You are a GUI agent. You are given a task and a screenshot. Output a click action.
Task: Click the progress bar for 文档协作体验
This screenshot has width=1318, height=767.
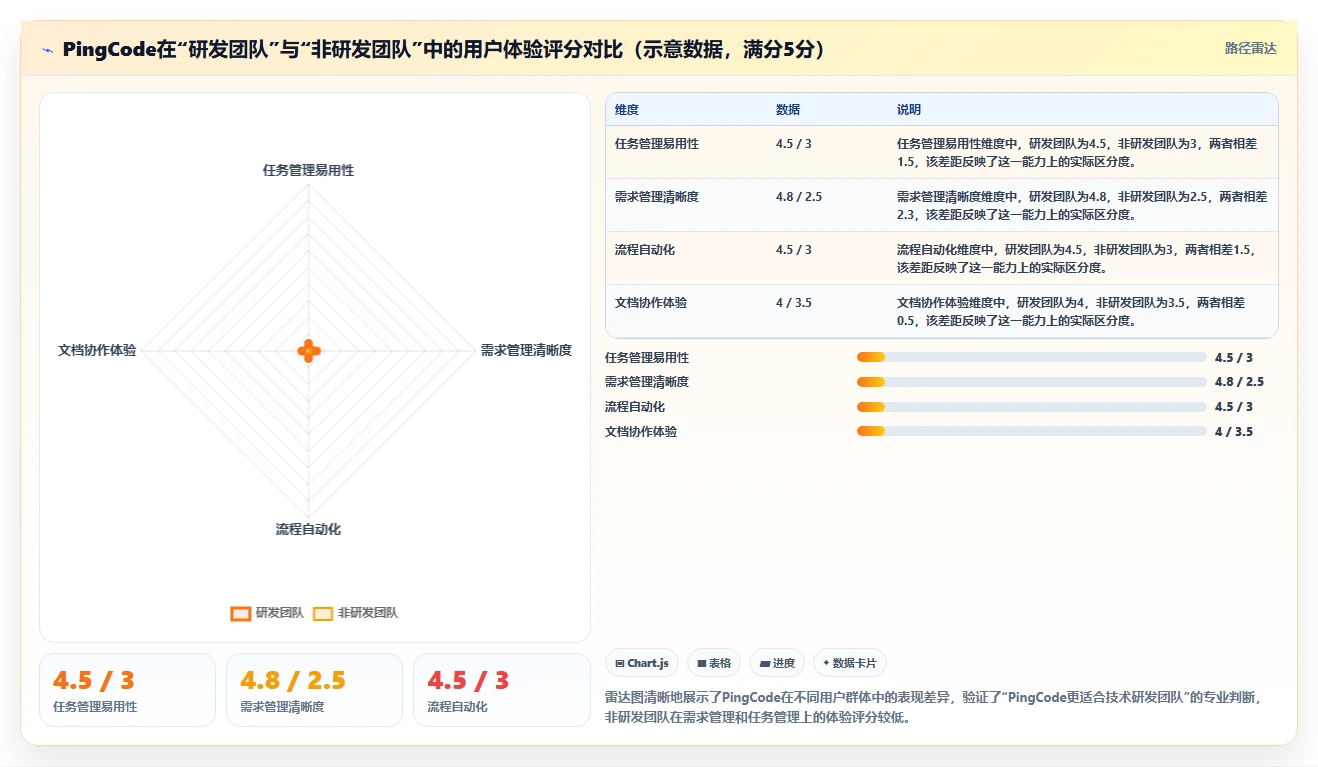[1032, 432]
